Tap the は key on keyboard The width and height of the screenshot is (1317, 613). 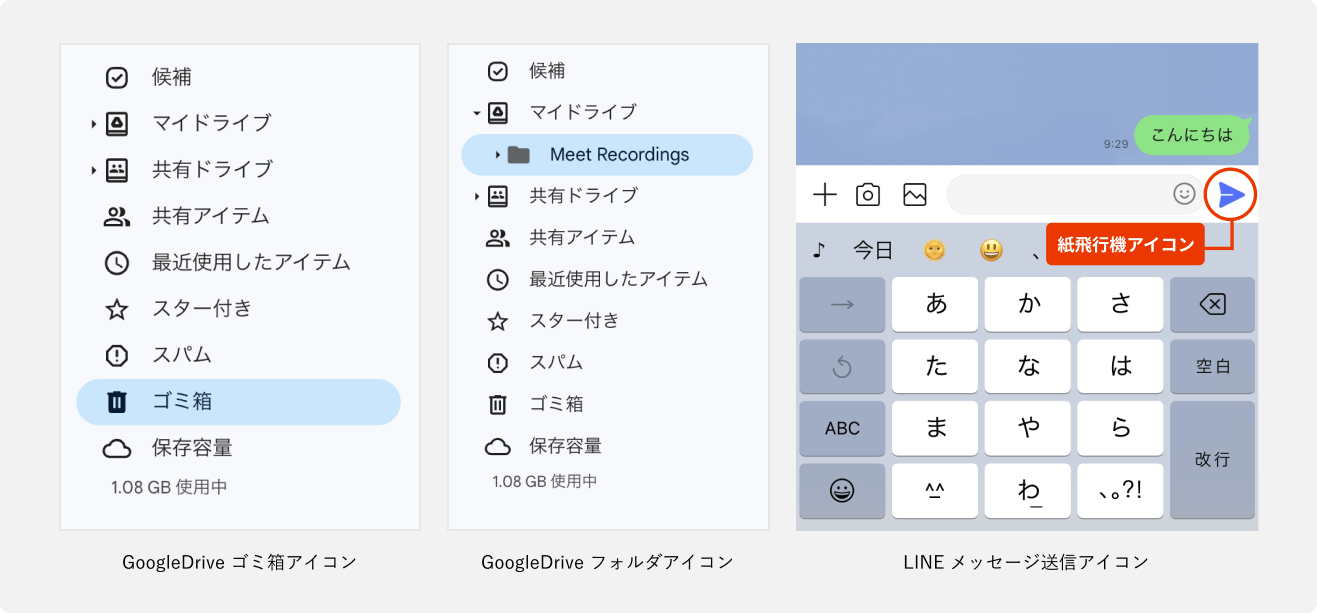[1120, 367]
